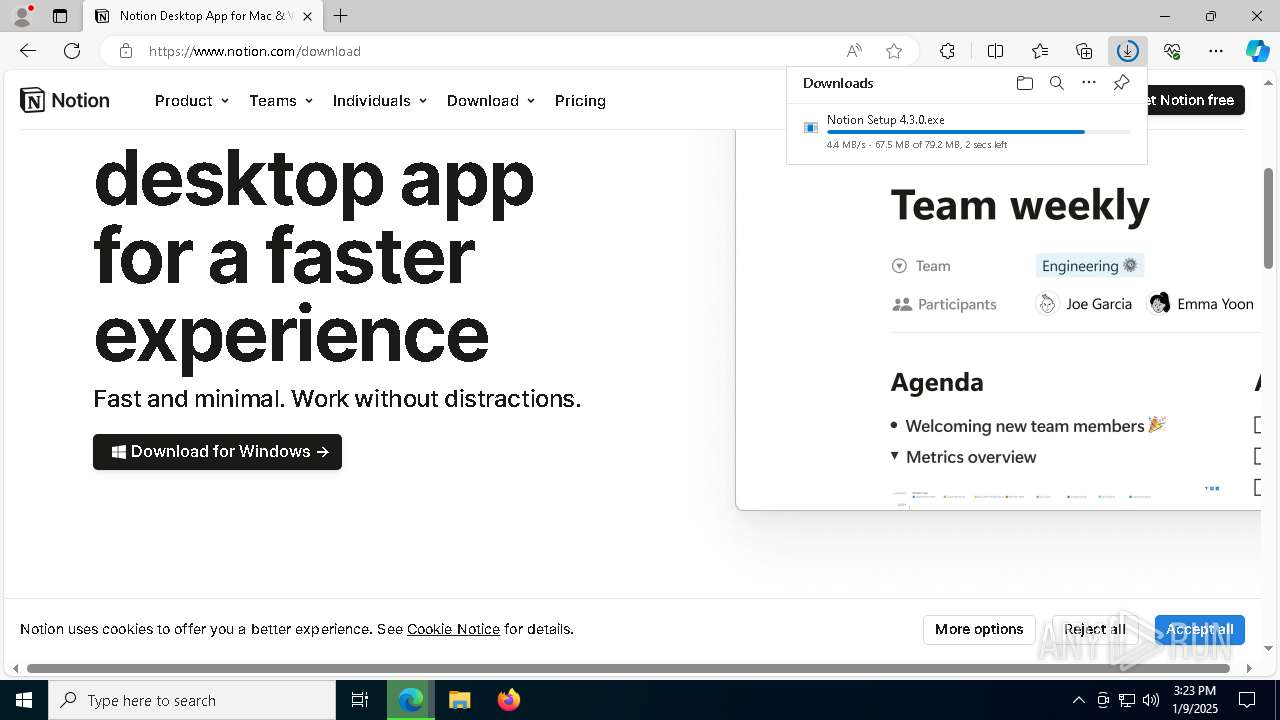Click the horizontal page scrollbar
Viewport: 1280px width, 720px height.
pos(628,668)
